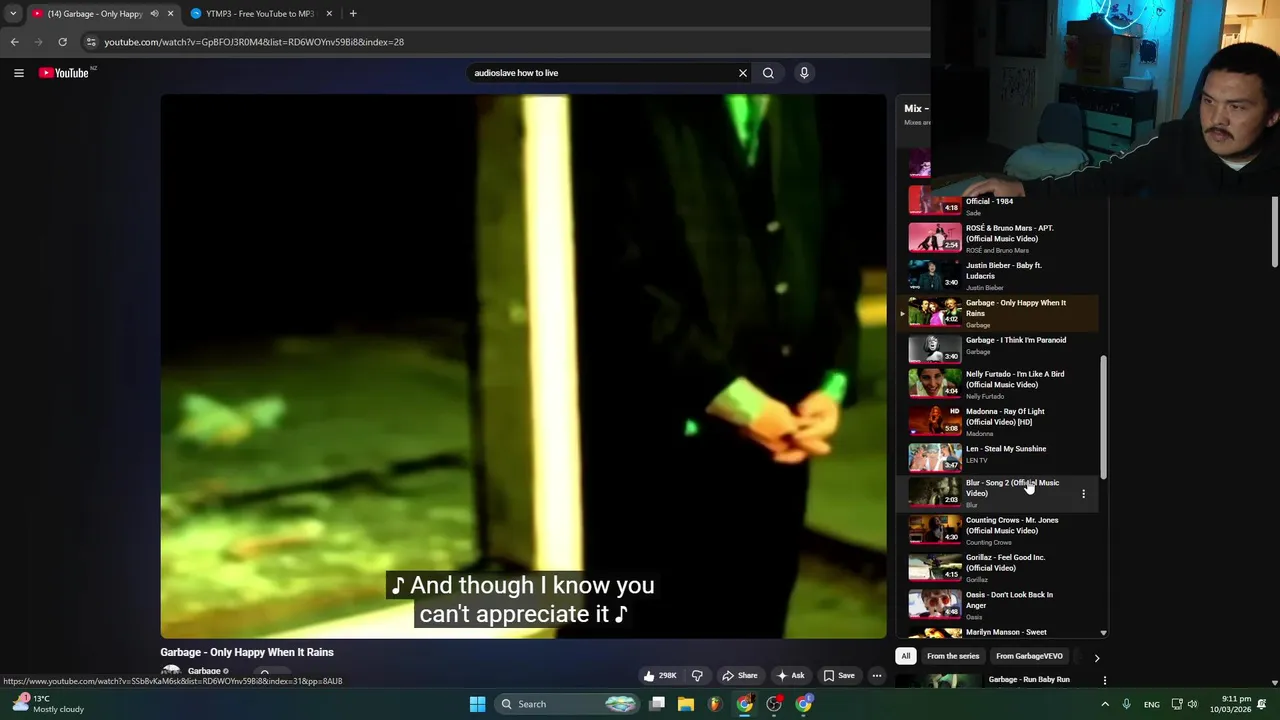The image size is (1280, 720).
Task: Dislike the Garbage video
Action: [x=697, y=676]
